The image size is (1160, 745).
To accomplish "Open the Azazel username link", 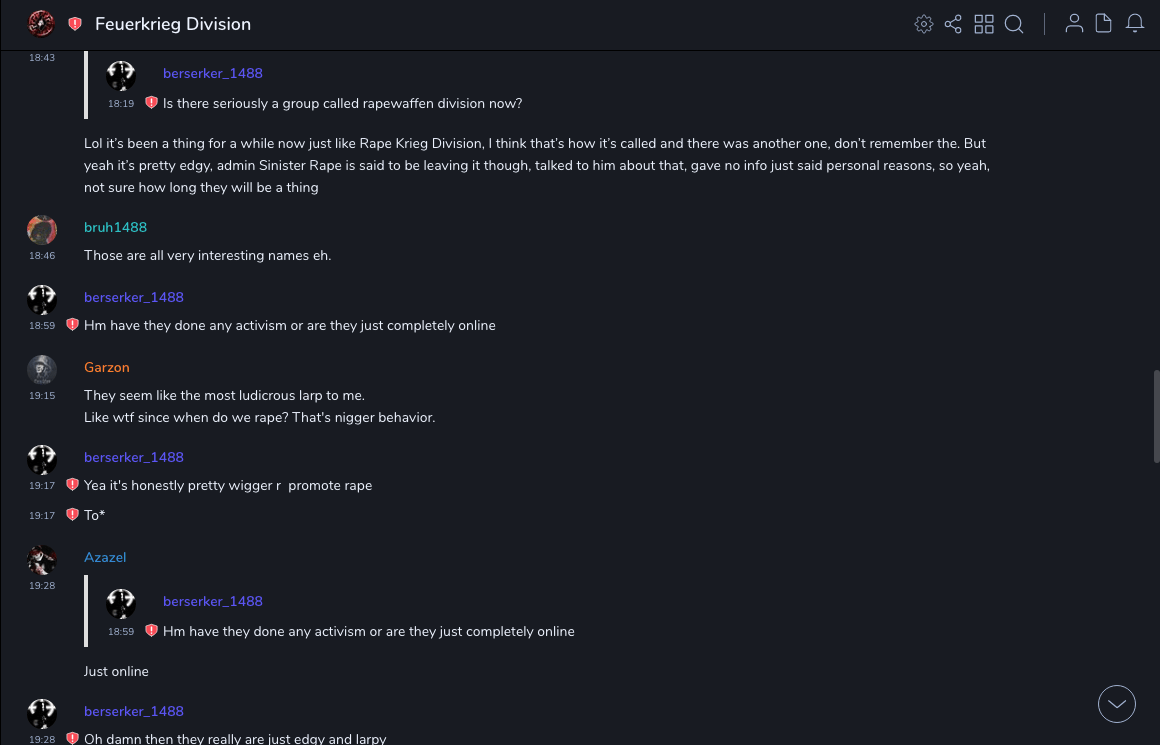I will [x=105, y=557].
